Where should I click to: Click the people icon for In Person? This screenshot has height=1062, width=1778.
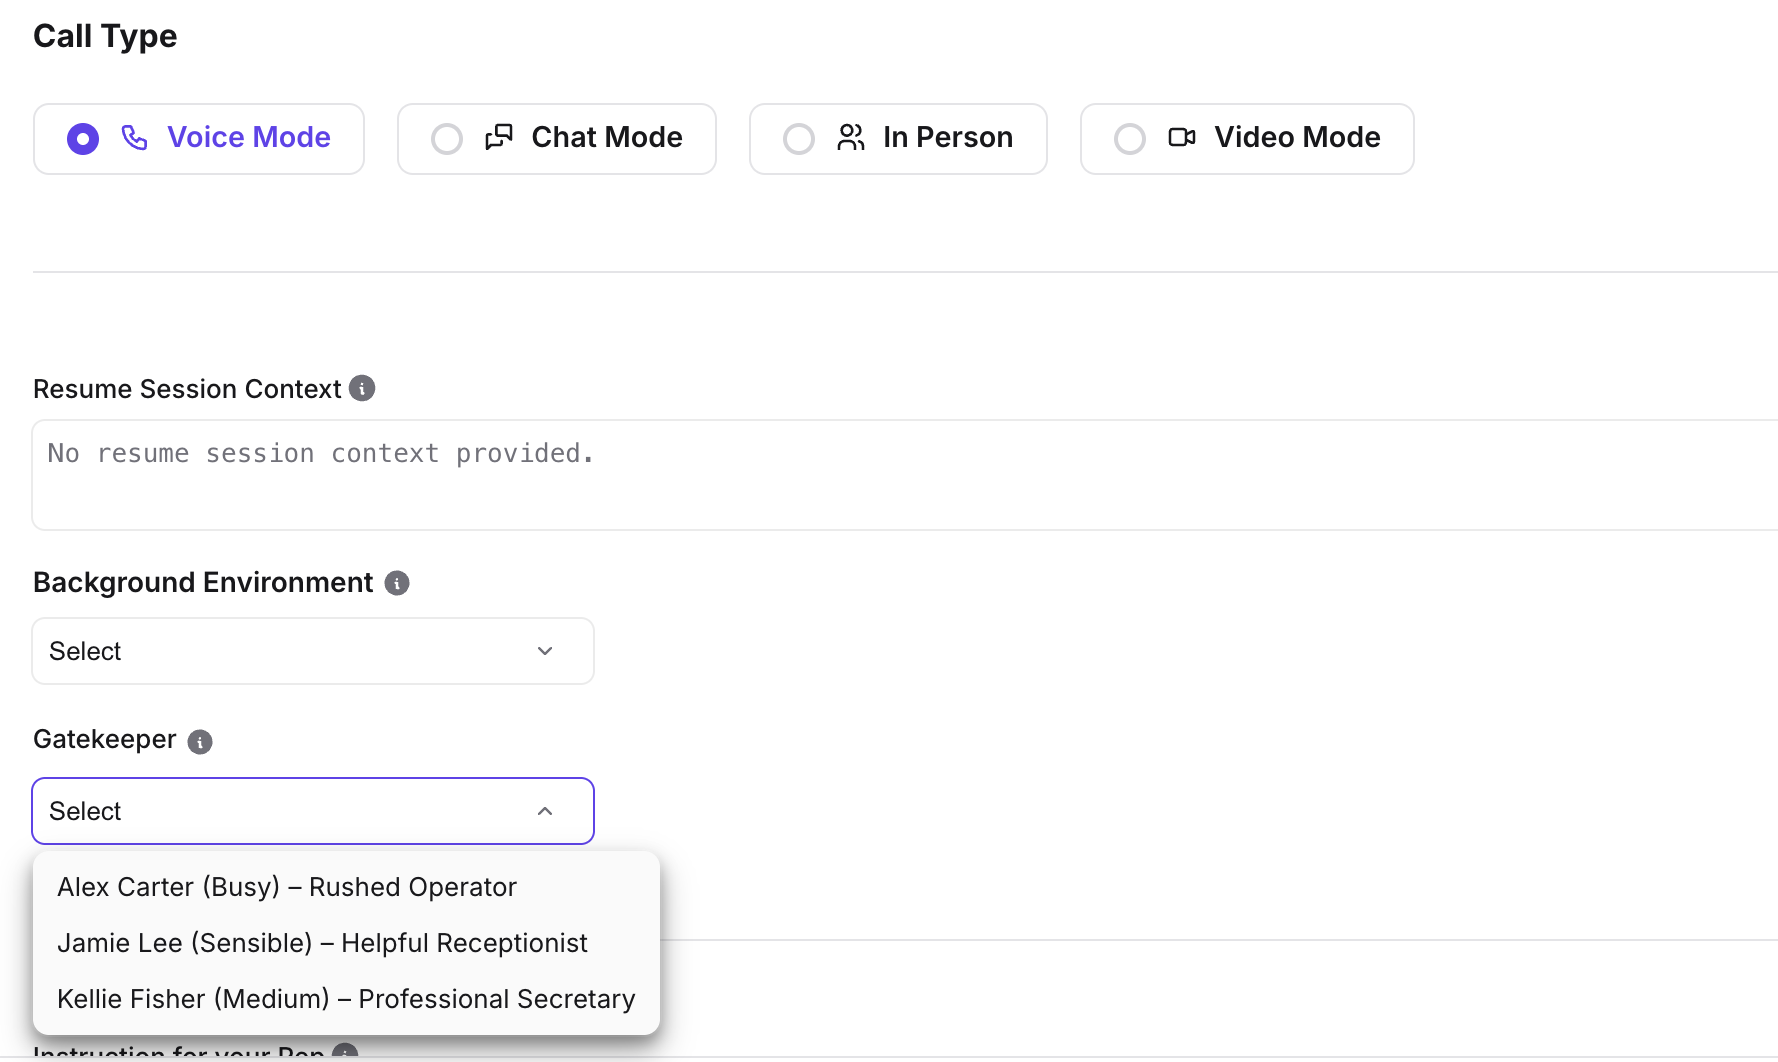[x=850, y=138]
